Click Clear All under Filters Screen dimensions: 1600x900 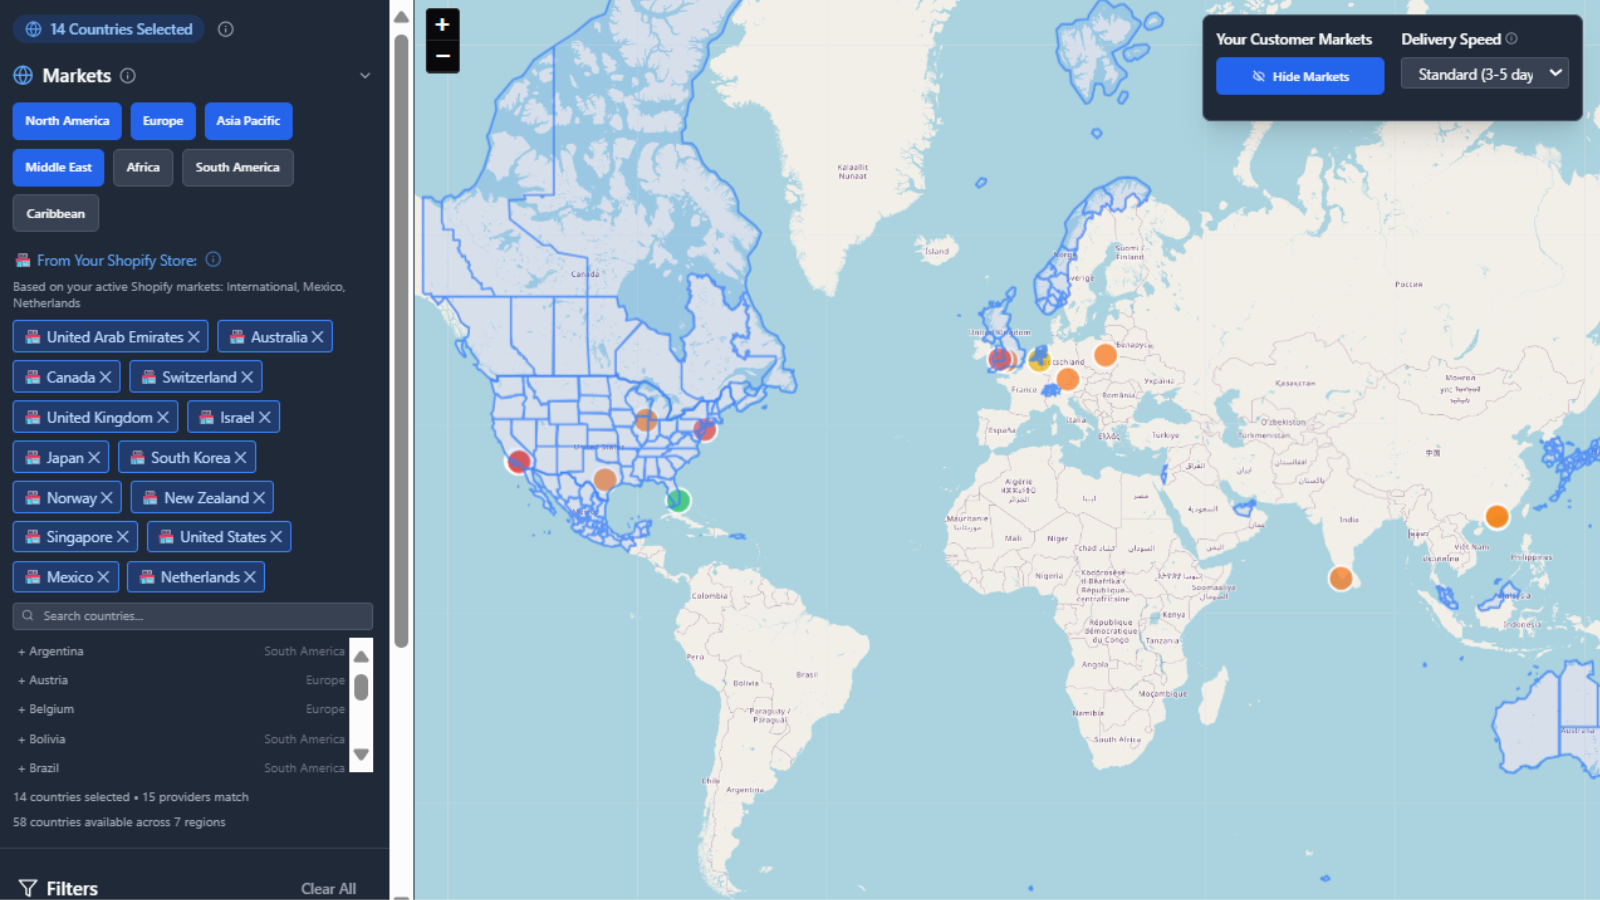click(x=329, y=888)
